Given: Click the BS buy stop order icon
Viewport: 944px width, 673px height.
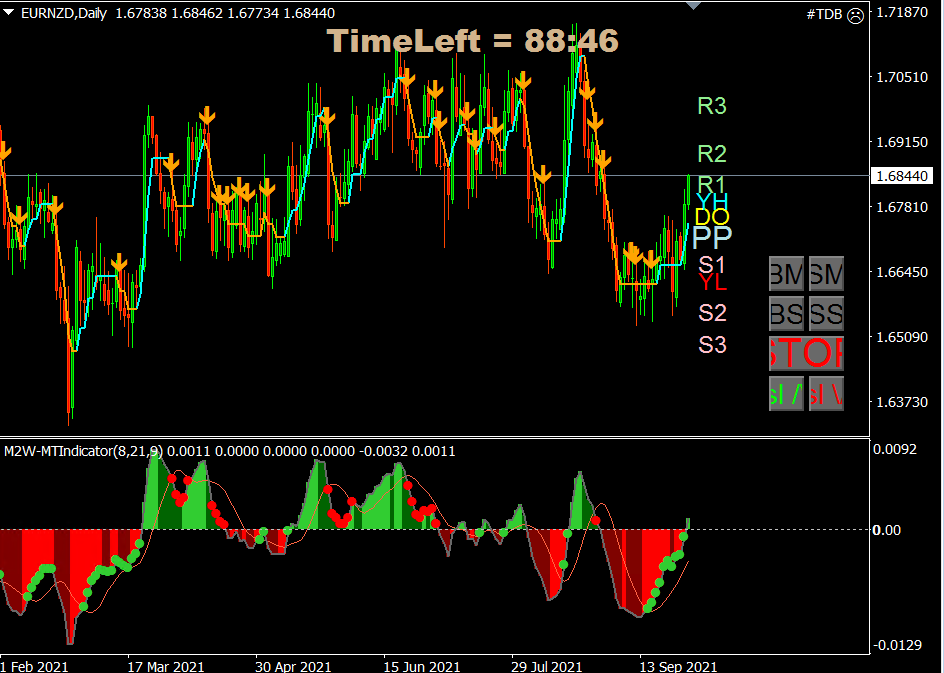Looking at the screenshot, I should [x=786, y=314].
